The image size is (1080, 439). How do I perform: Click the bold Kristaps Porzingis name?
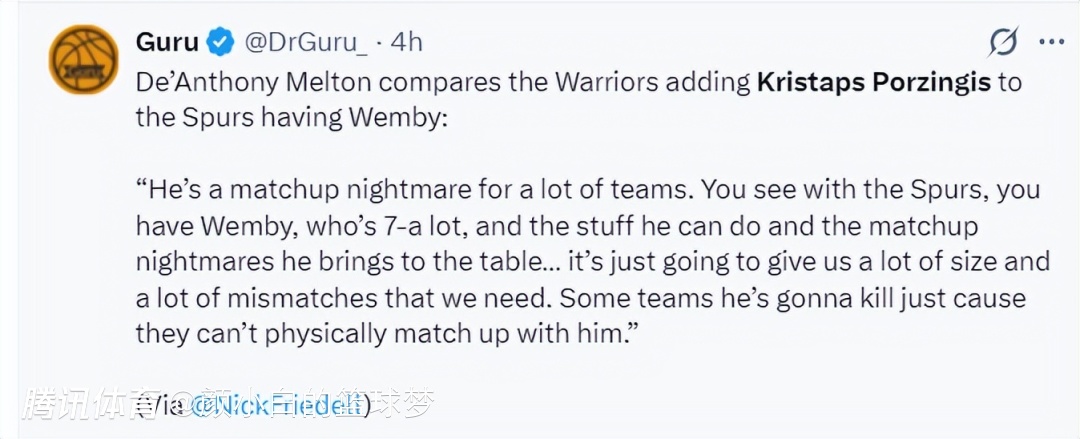[x=873, y=81]
